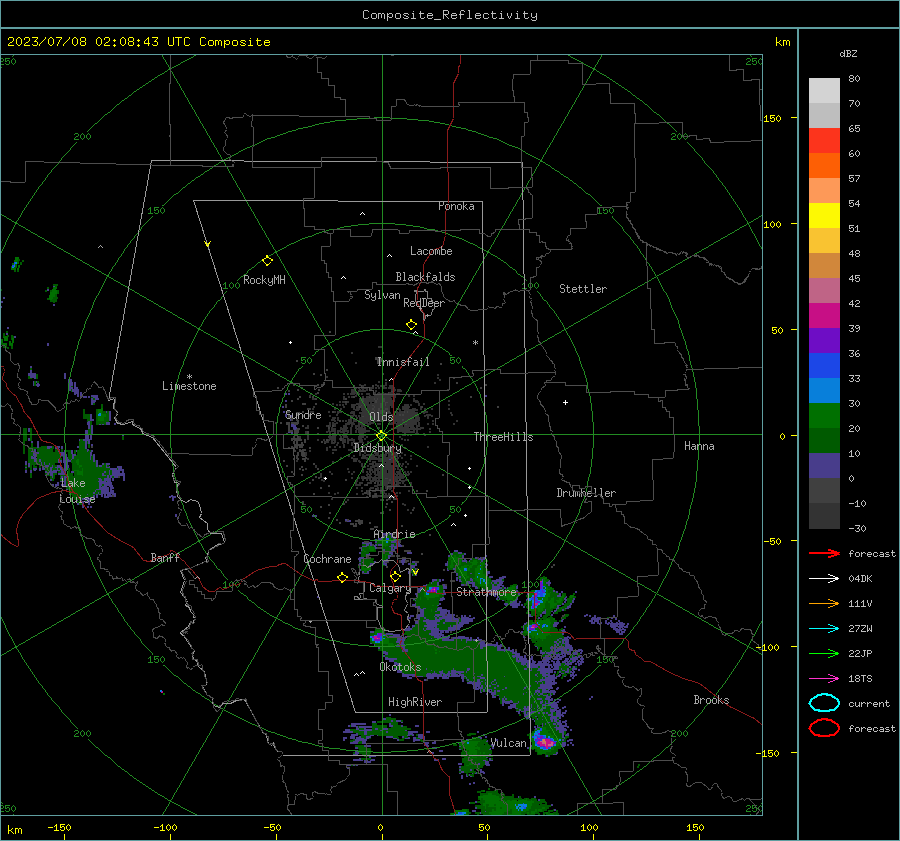Viewport: 900px width, 841px height.
Task: Click the intense pink storm cell beside Vulcan
Action: pos(544,741)
